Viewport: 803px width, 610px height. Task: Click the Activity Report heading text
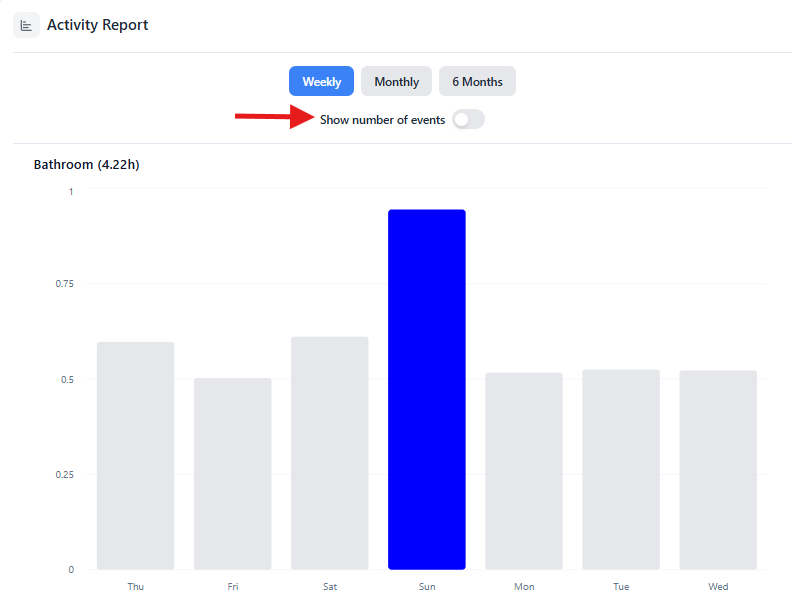coord(97,25)
